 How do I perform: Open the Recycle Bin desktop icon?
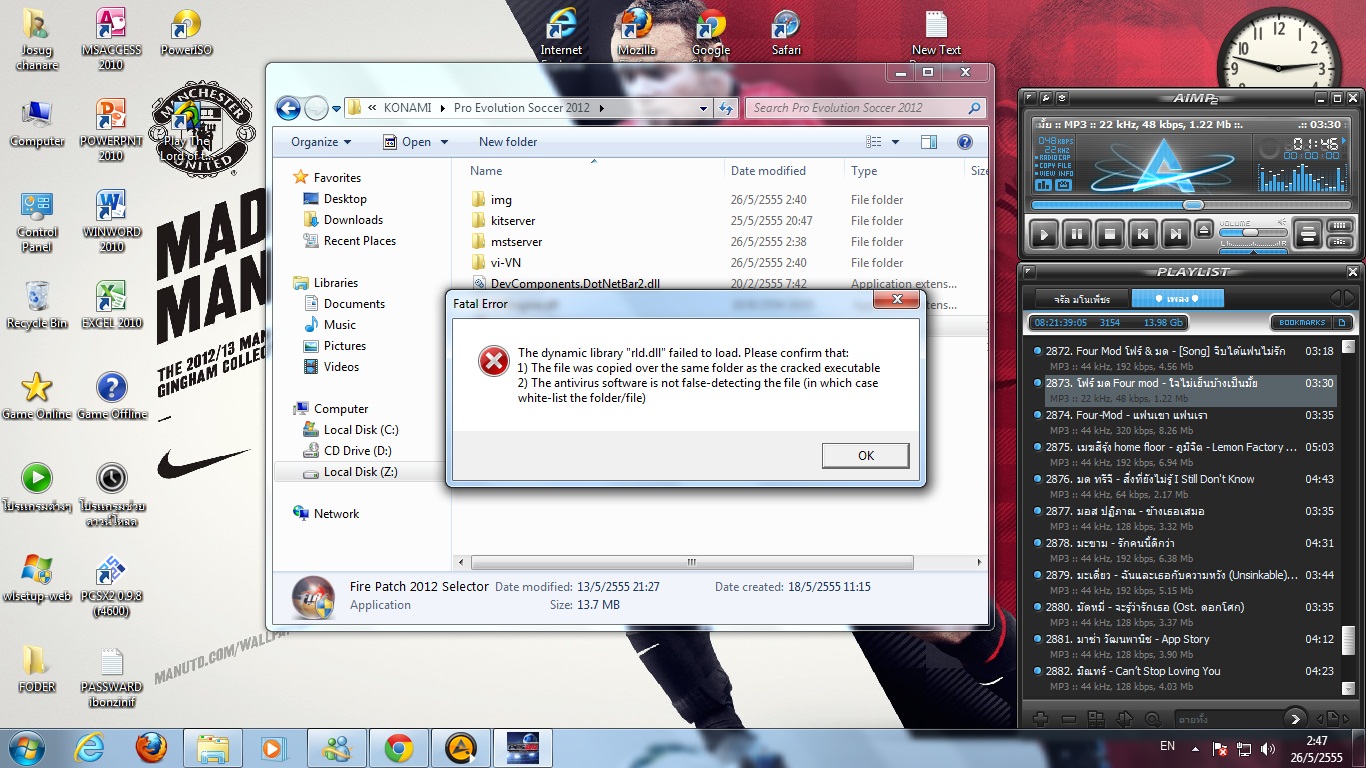[37, 305]
